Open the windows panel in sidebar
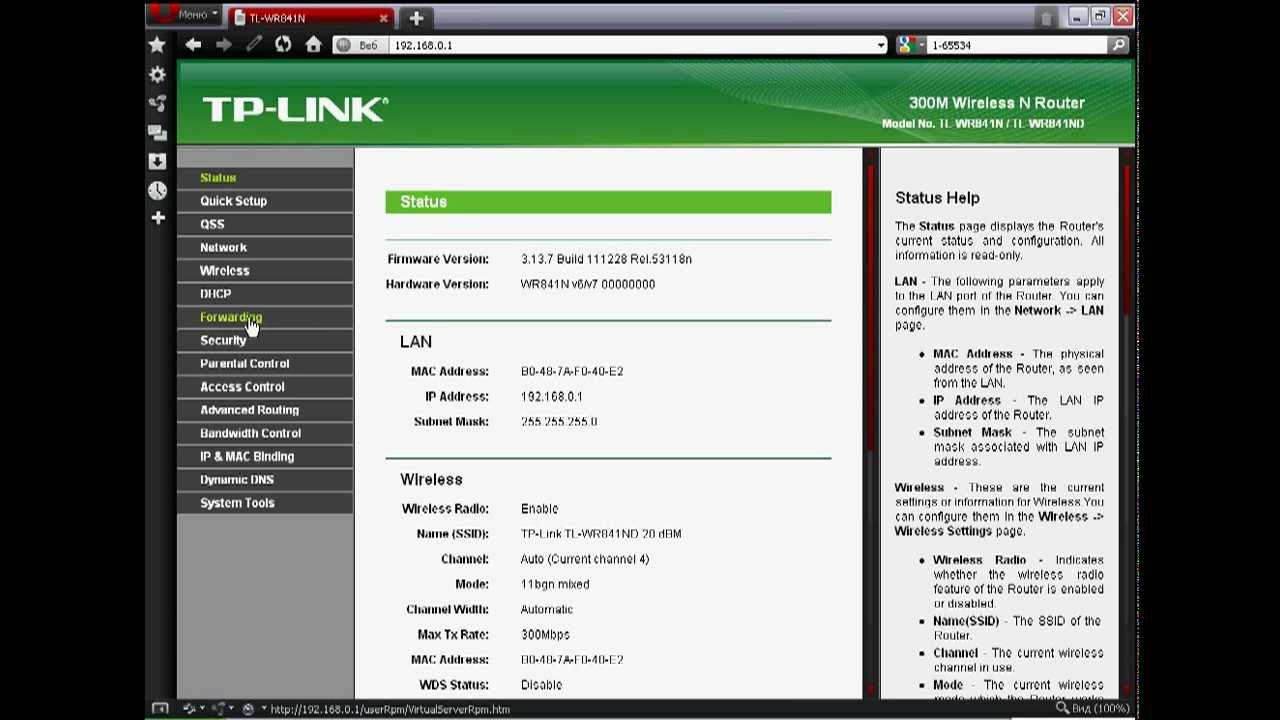Image resolution: width=1280 pixels, height=720 pixels. pos(157,132)
